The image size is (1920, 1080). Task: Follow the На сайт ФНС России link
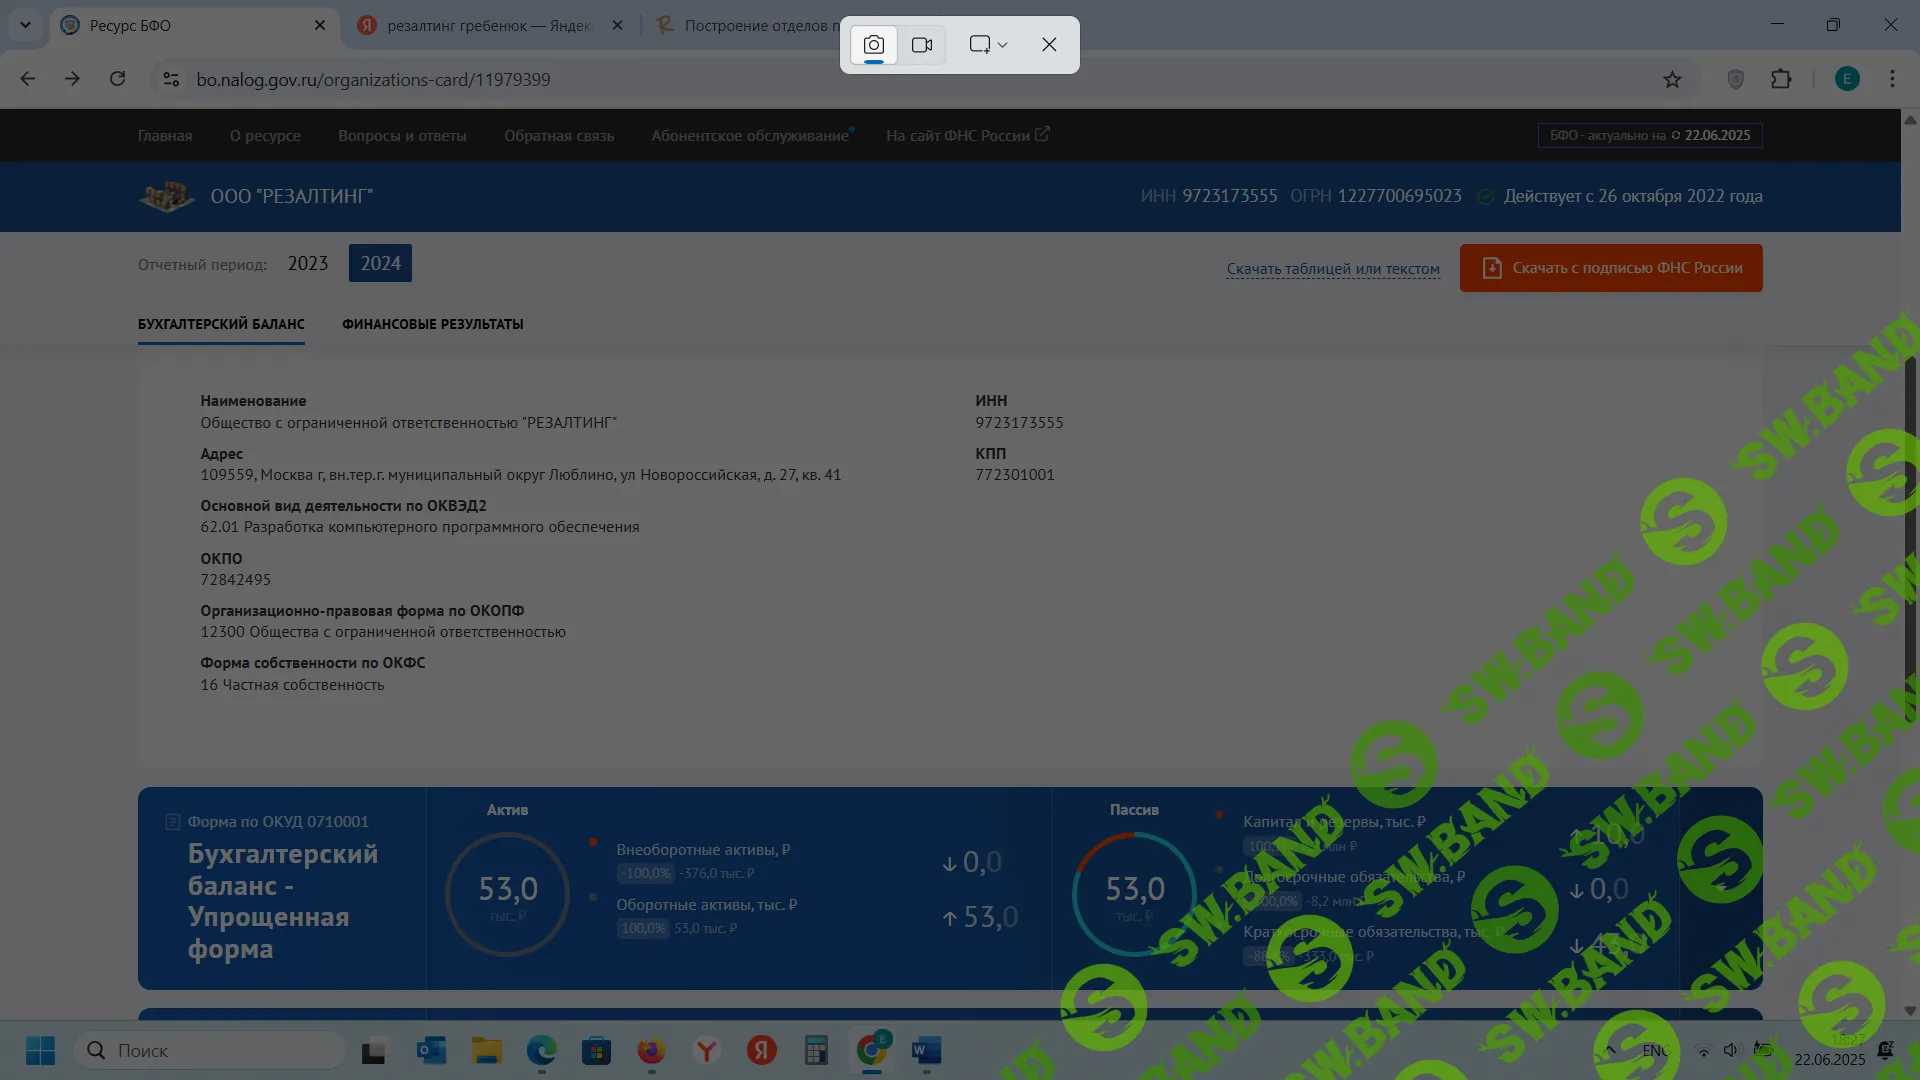pyautogui.click(x=967, y=135)
